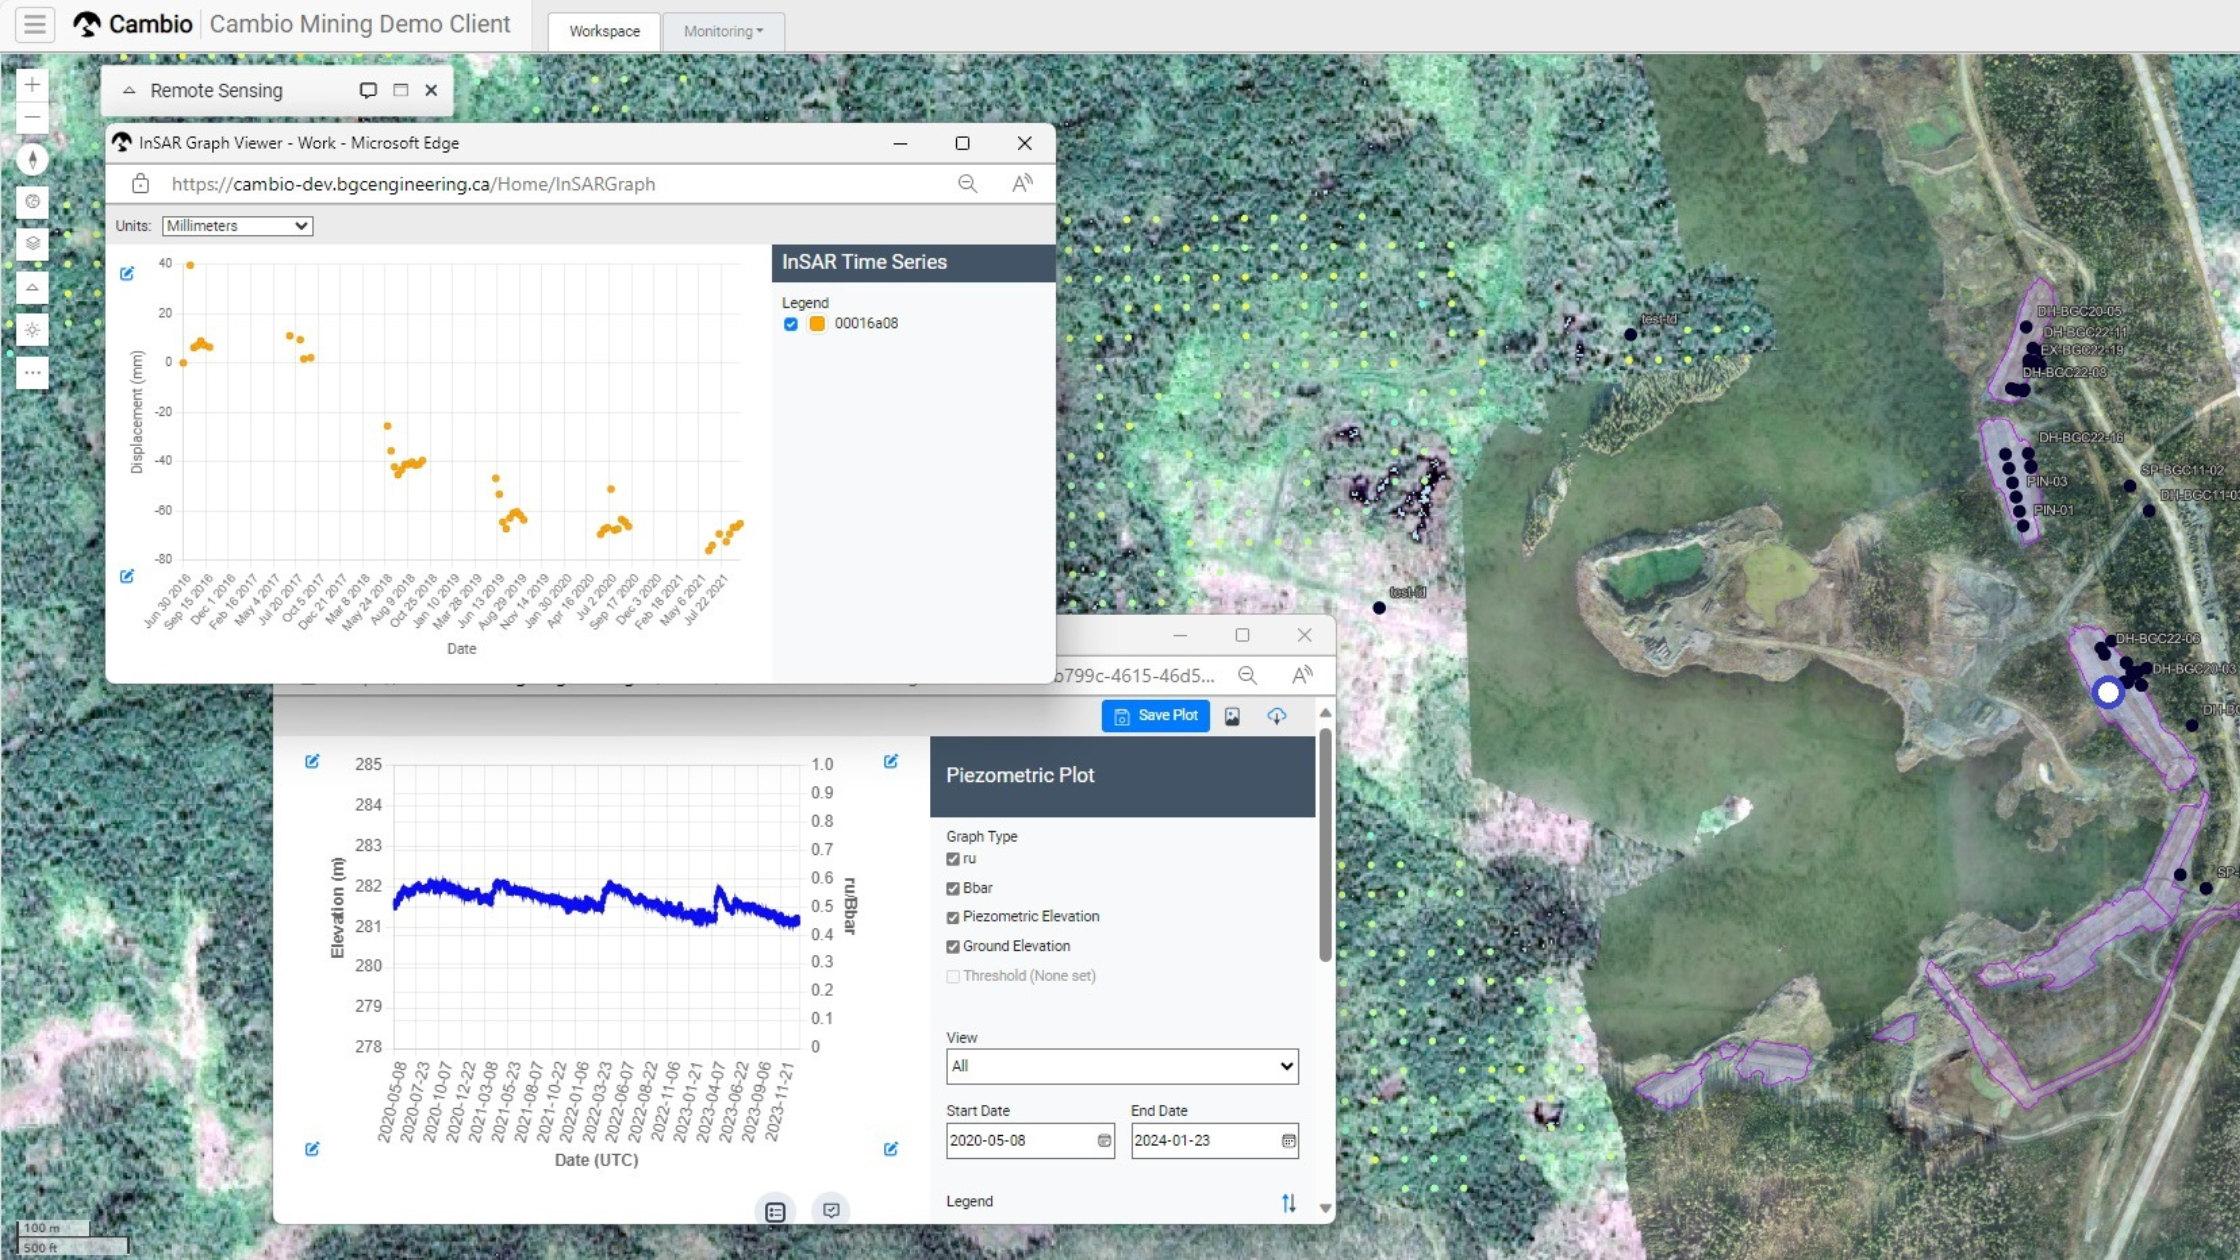Viewport: 2240px width, 1260px height.
Task: Open the Units Millimeters dropdown
Action: pyautogui.click(x=237, y=226)
